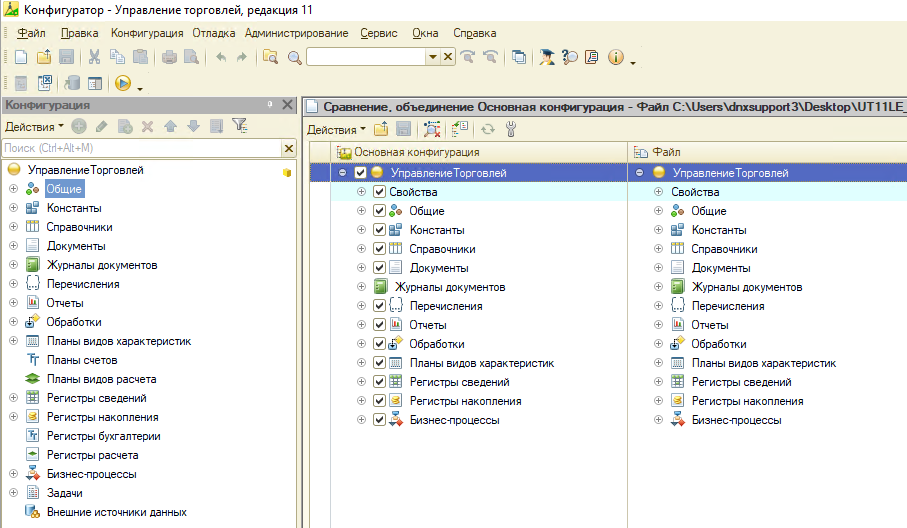Expand the Задачи node in the left tree
Viewport: 907px width, 528px height.
(13, 493)
